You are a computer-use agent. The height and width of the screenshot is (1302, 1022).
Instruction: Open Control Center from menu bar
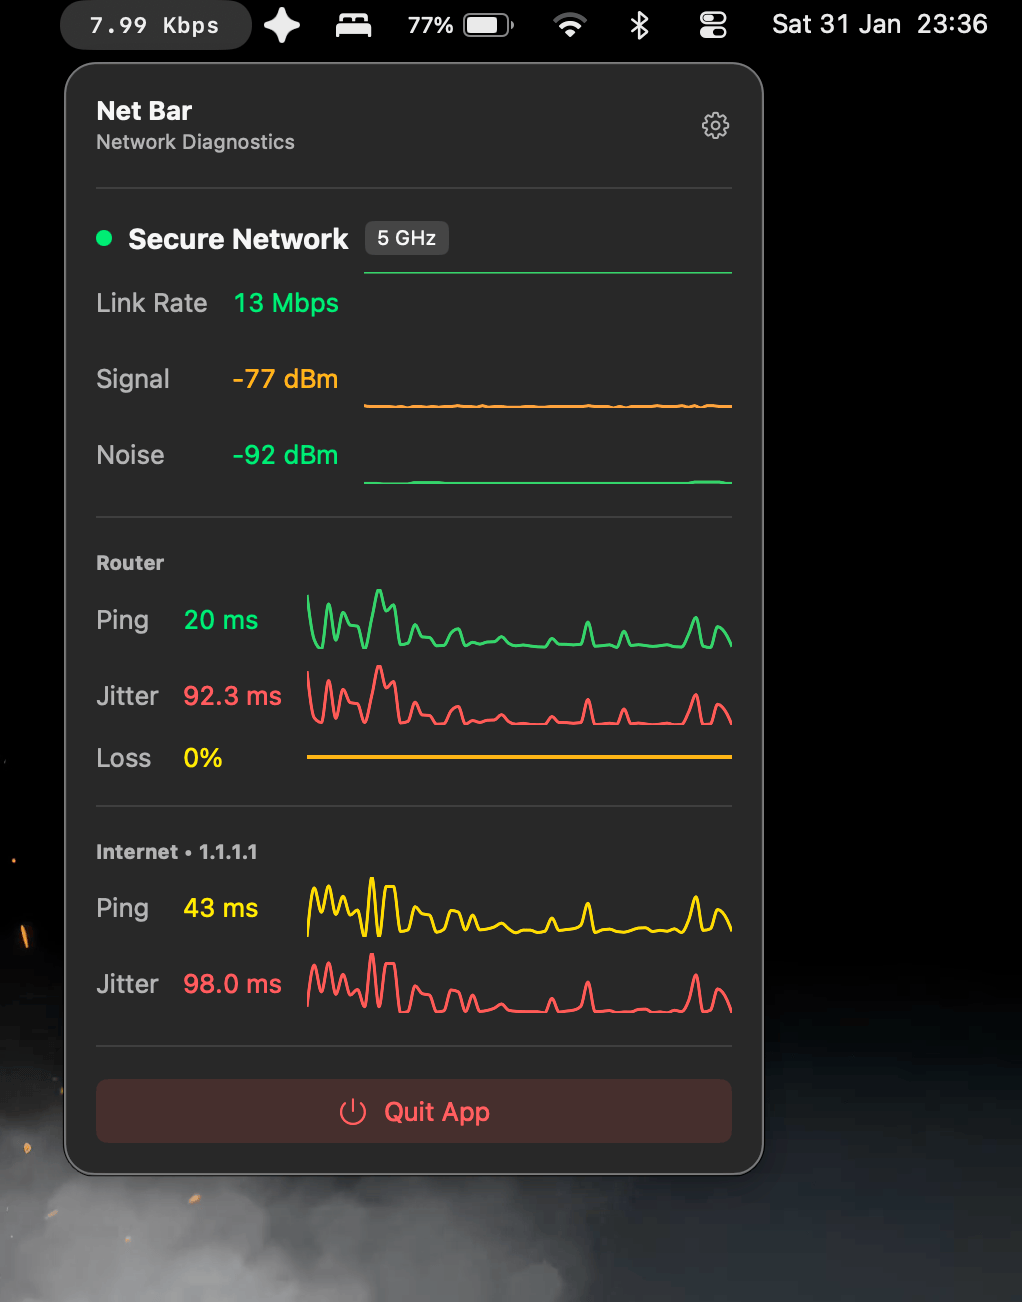(713, 25)
